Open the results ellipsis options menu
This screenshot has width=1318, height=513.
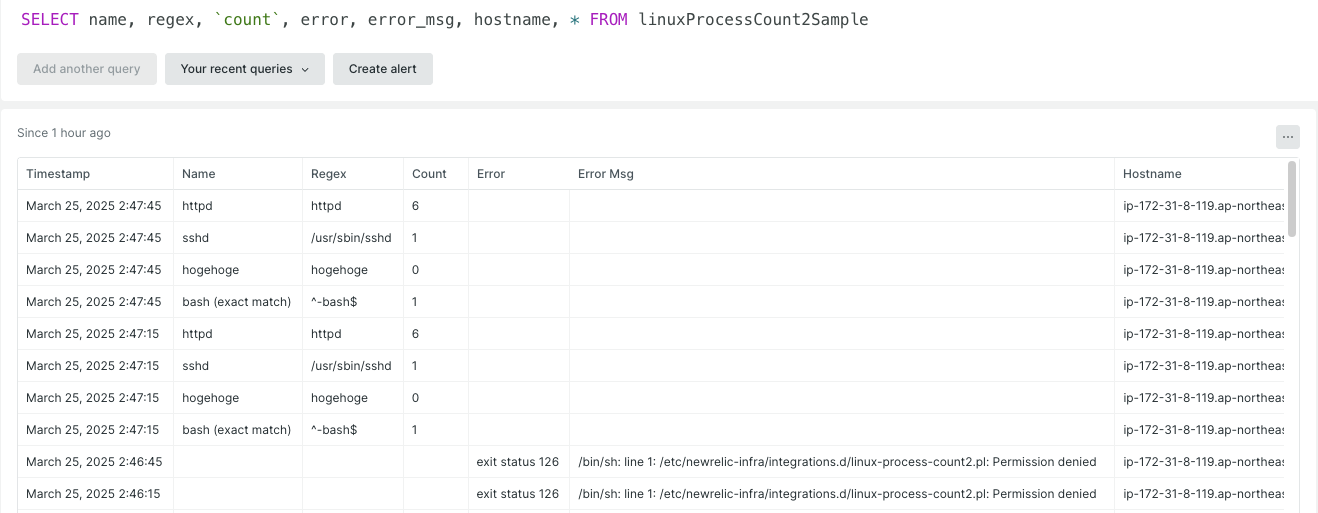pyautogui.click(x=1287, y=137)
